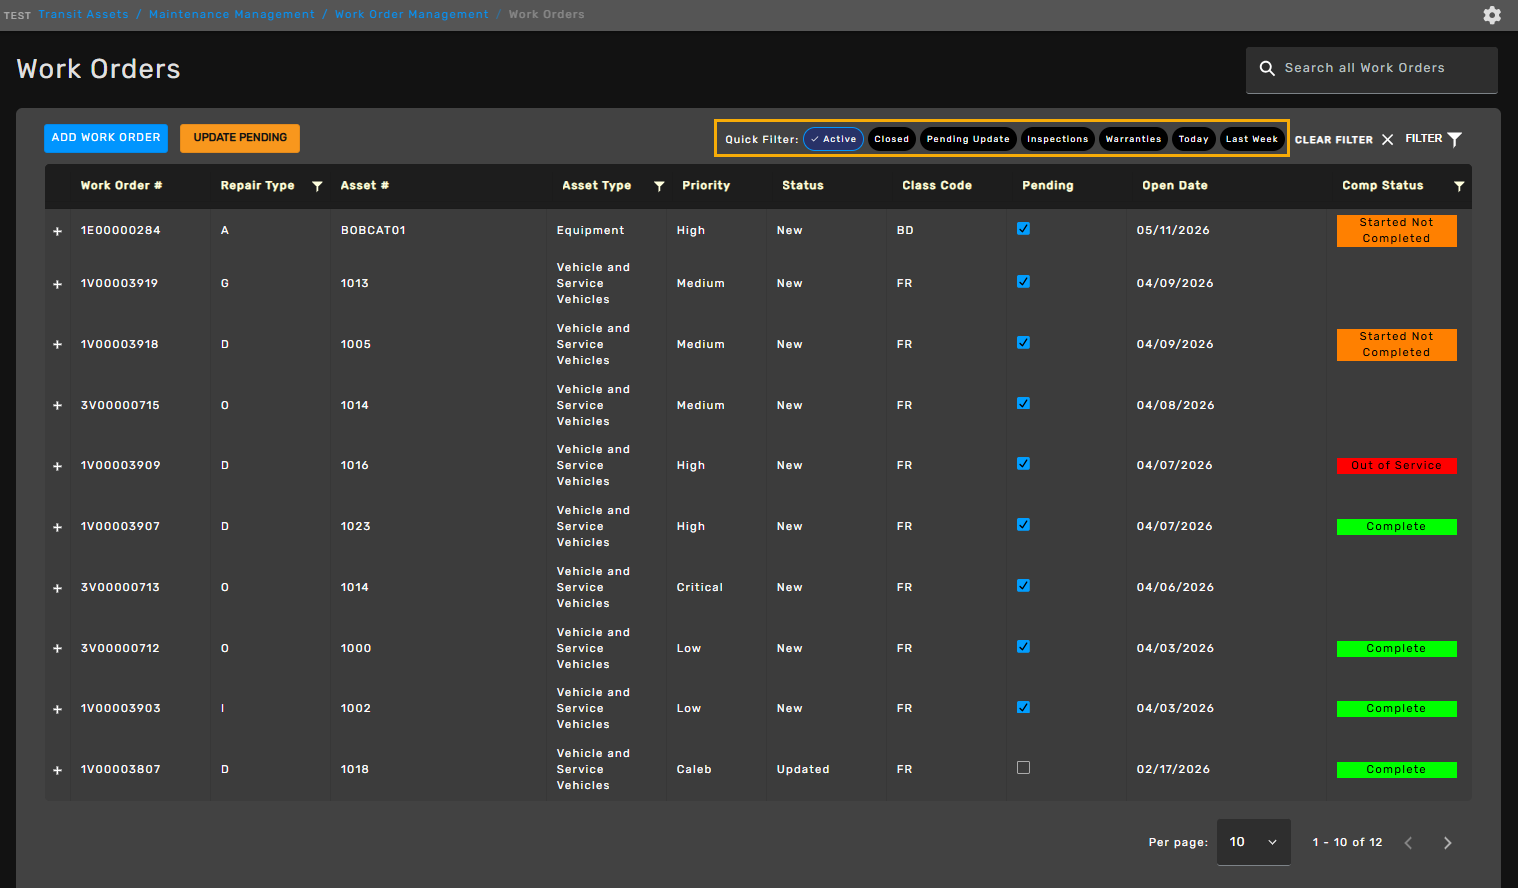Sort by Pending column header
Image resolution: width=1518 pixels, height=888 pixels.
(x=1048, y=186)
